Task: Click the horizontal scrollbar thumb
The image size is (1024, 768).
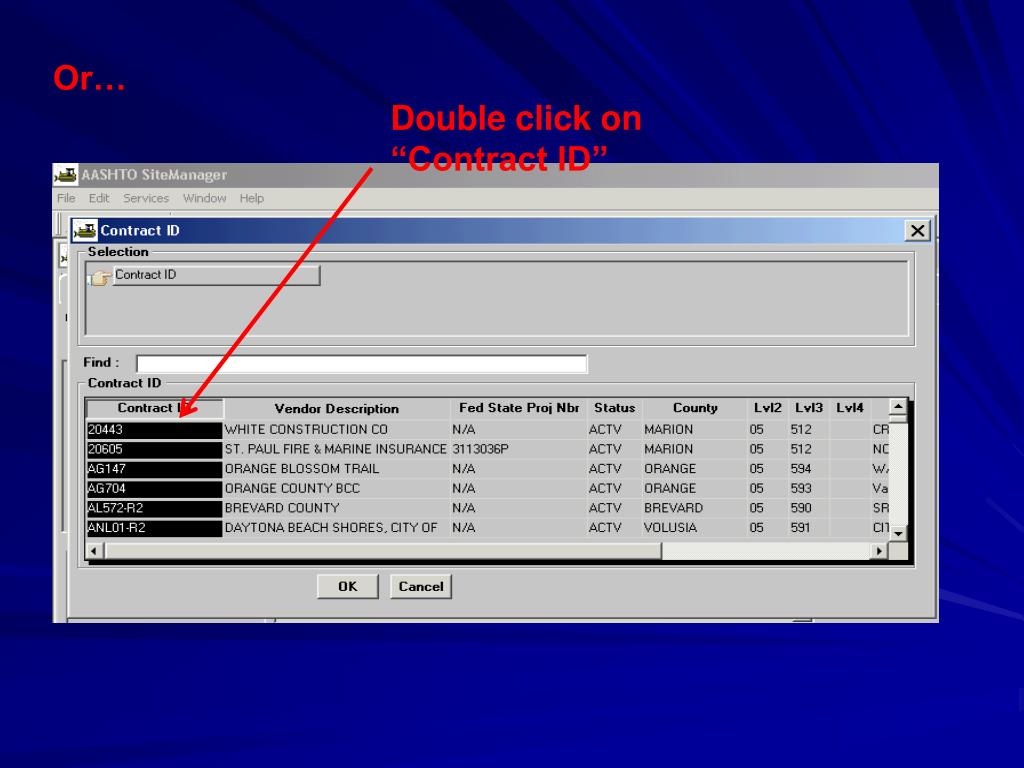Action: point(383,551)
